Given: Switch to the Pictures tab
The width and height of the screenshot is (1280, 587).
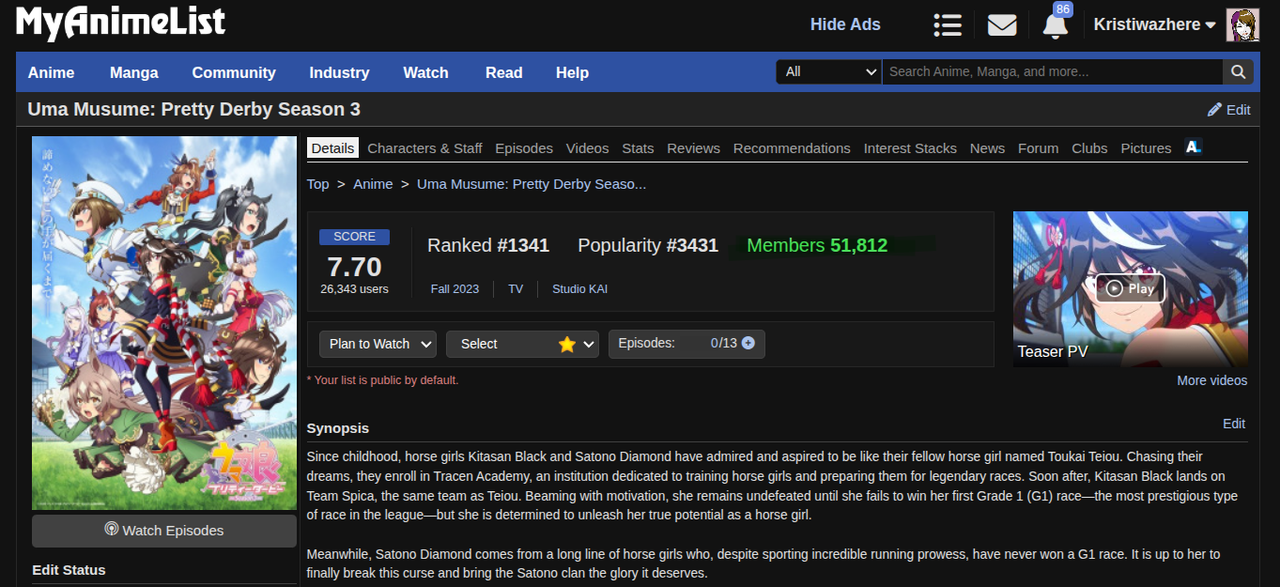Looking at the screenshot, I should point(1146,148).
